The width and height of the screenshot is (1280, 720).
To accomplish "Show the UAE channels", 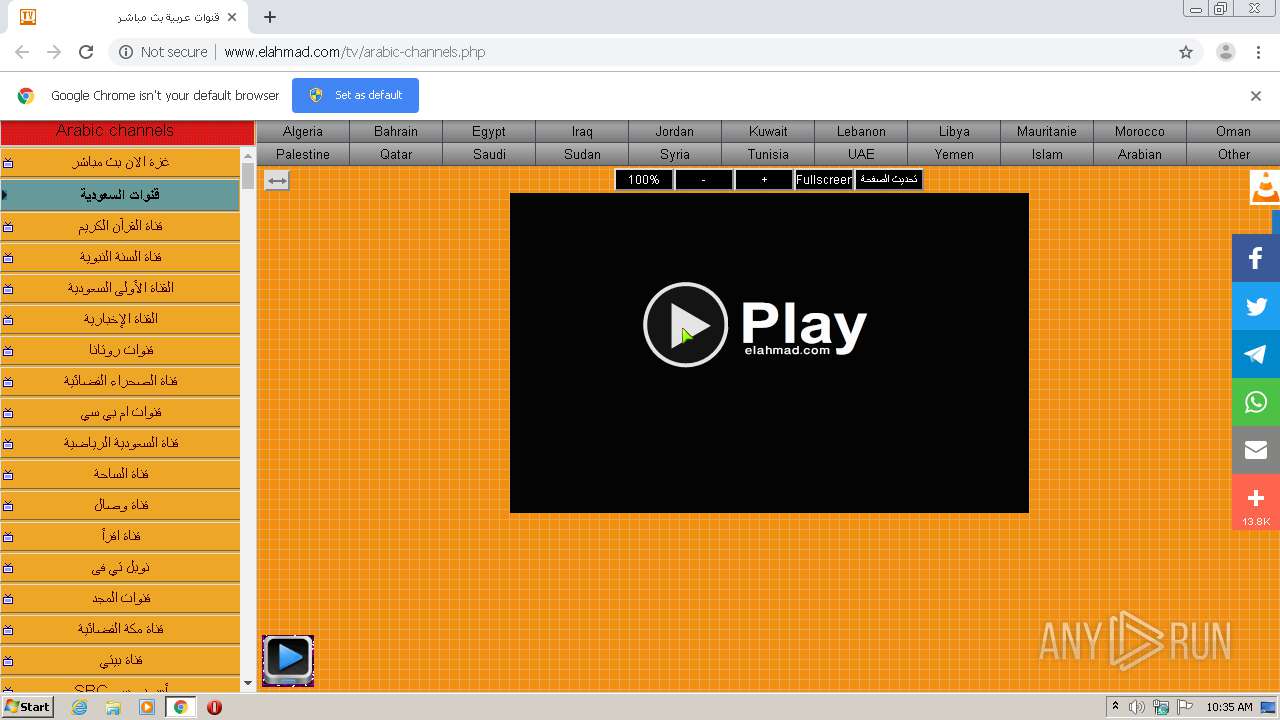I will coord(861,154).
